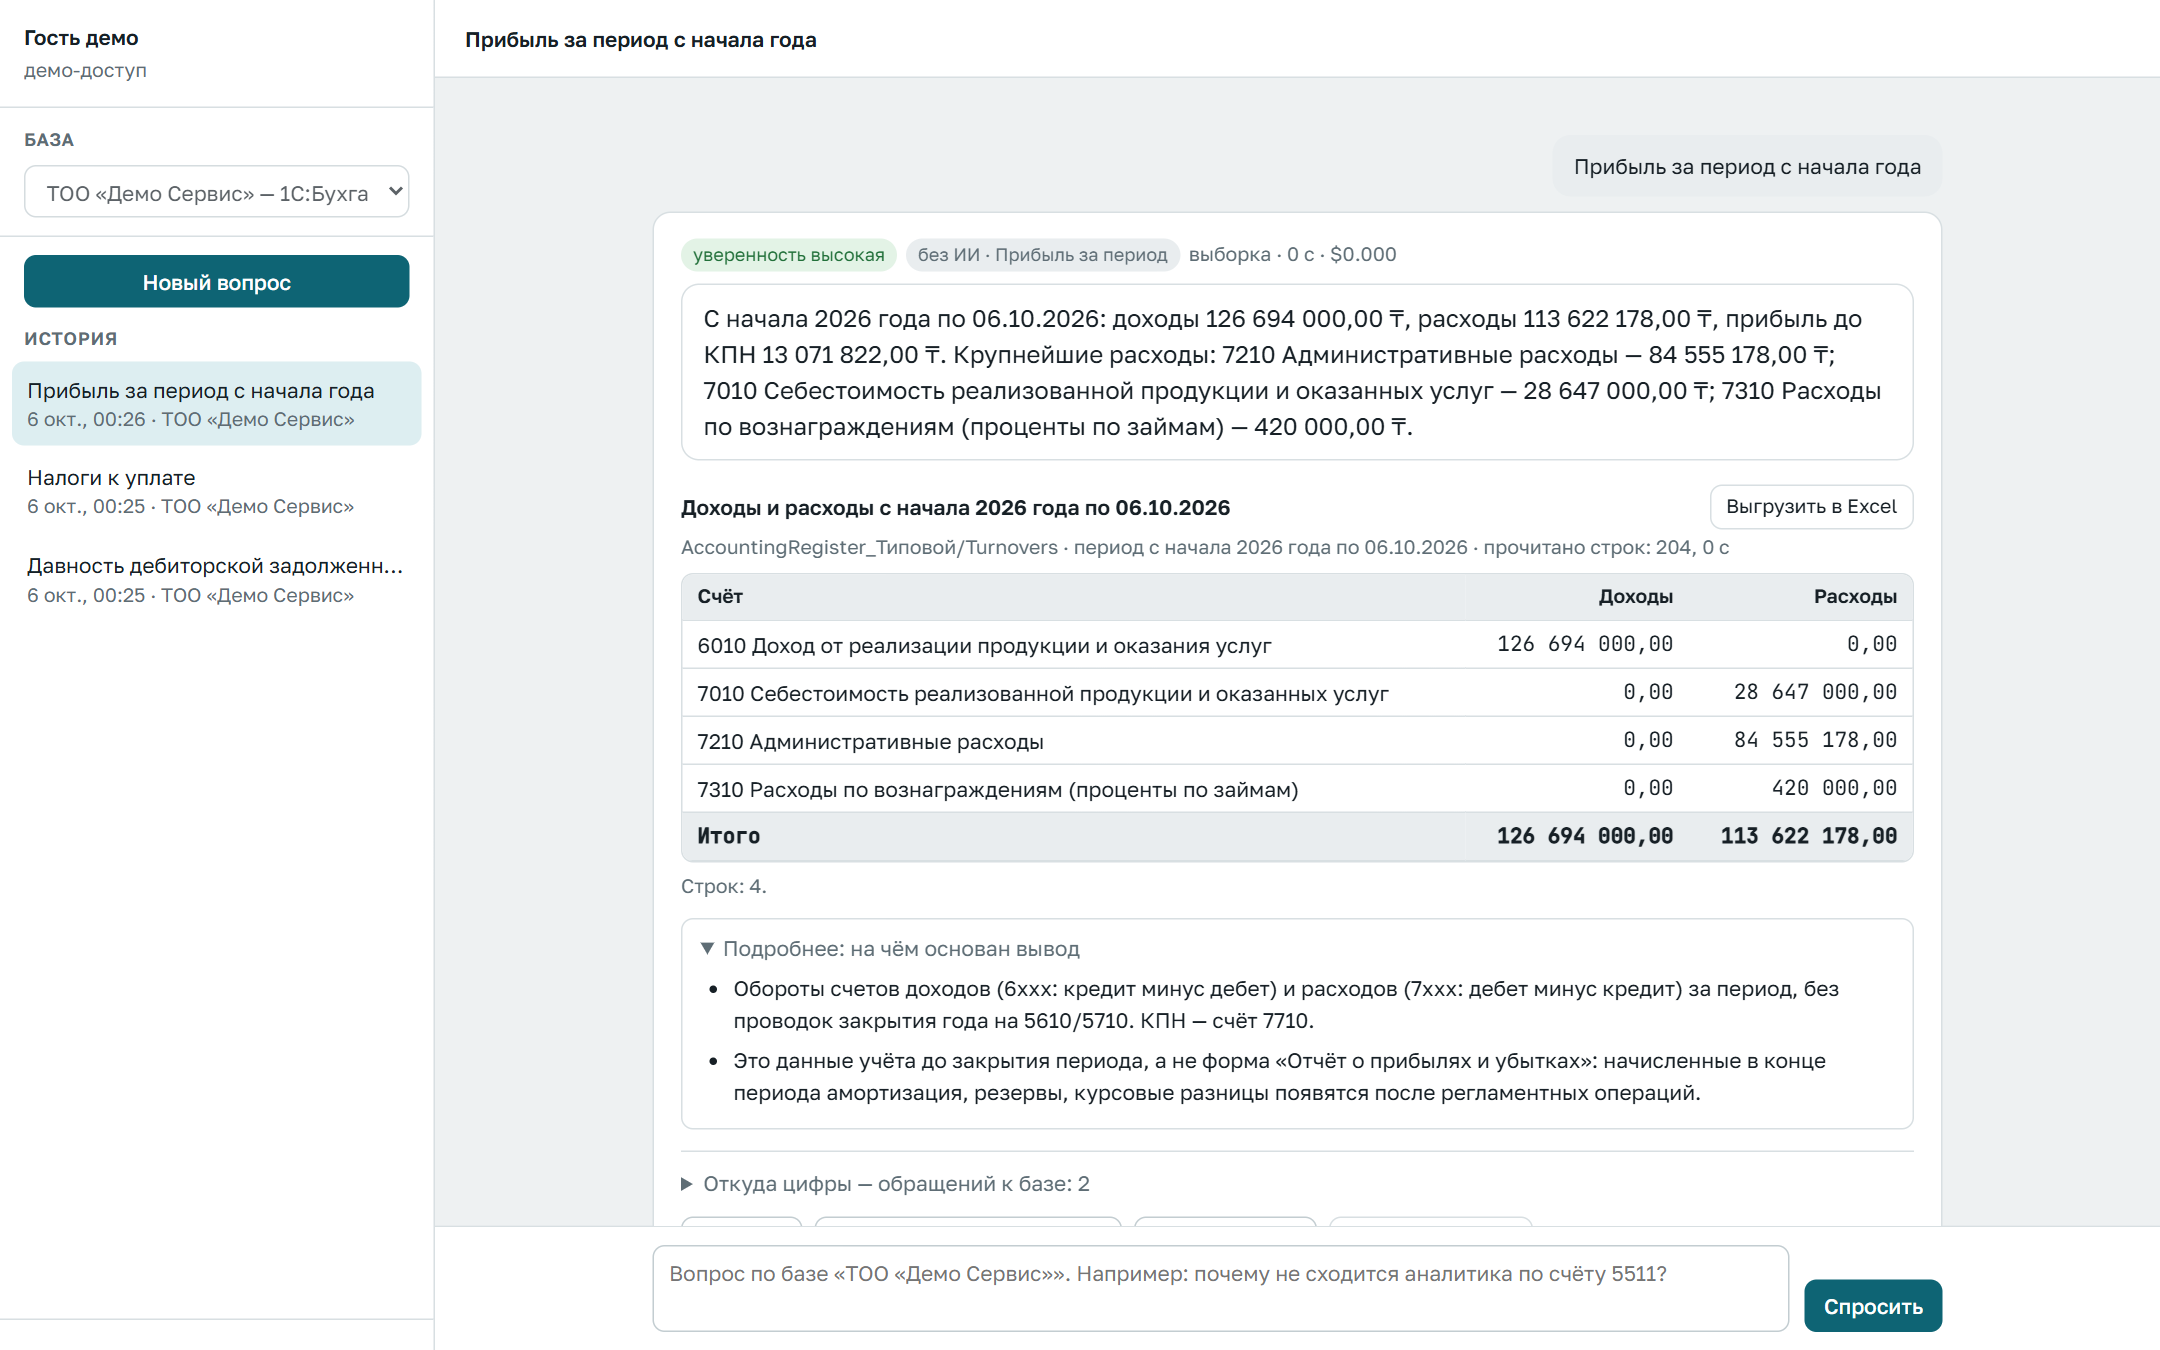Open the БАЗА database dropdown
Image resolution: width=2160 pixels, height=1350 pixels.
(216, 192)
